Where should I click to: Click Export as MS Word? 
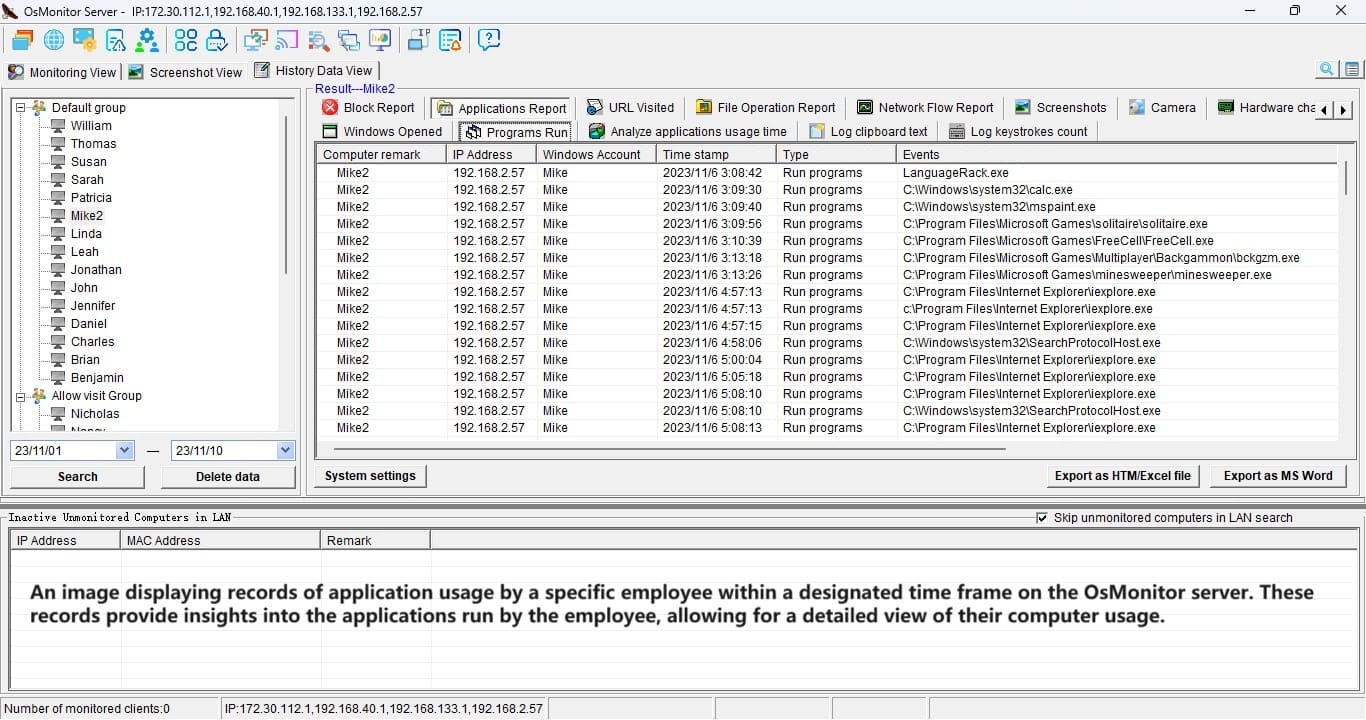coord(1278,476)
